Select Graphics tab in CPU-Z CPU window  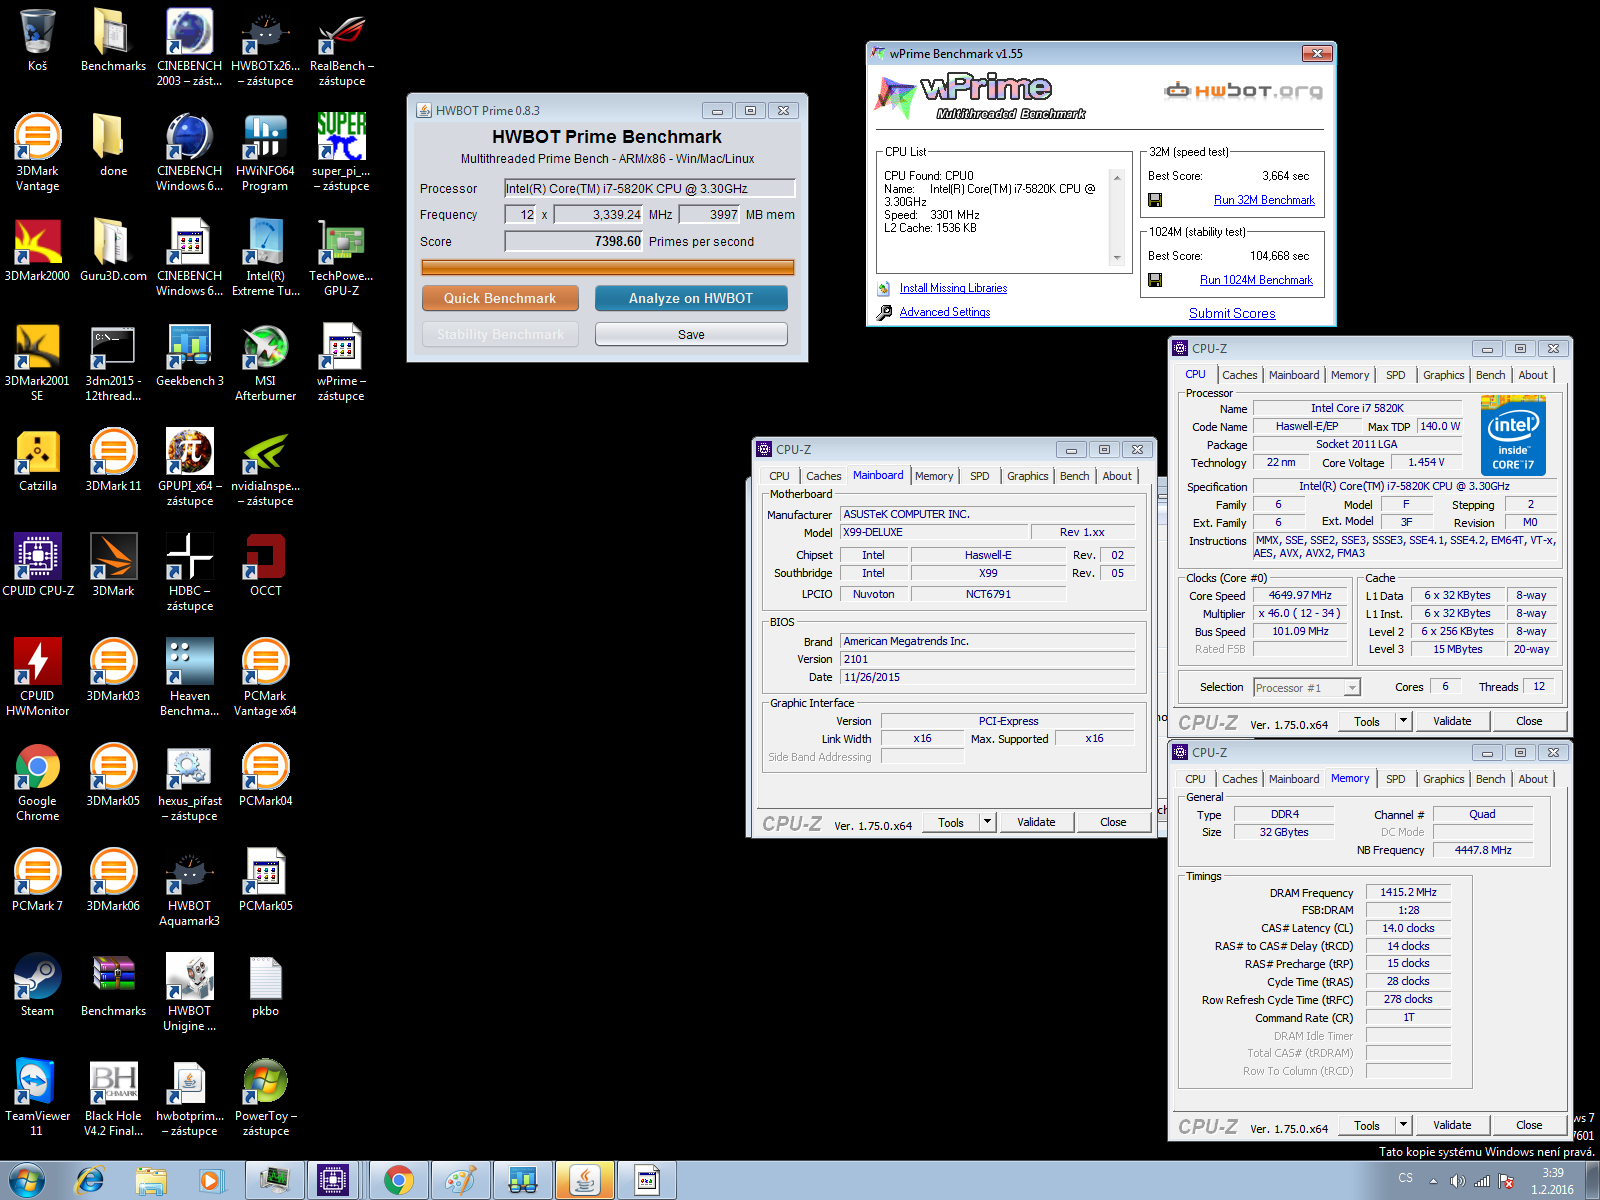tap(1444, 375)
